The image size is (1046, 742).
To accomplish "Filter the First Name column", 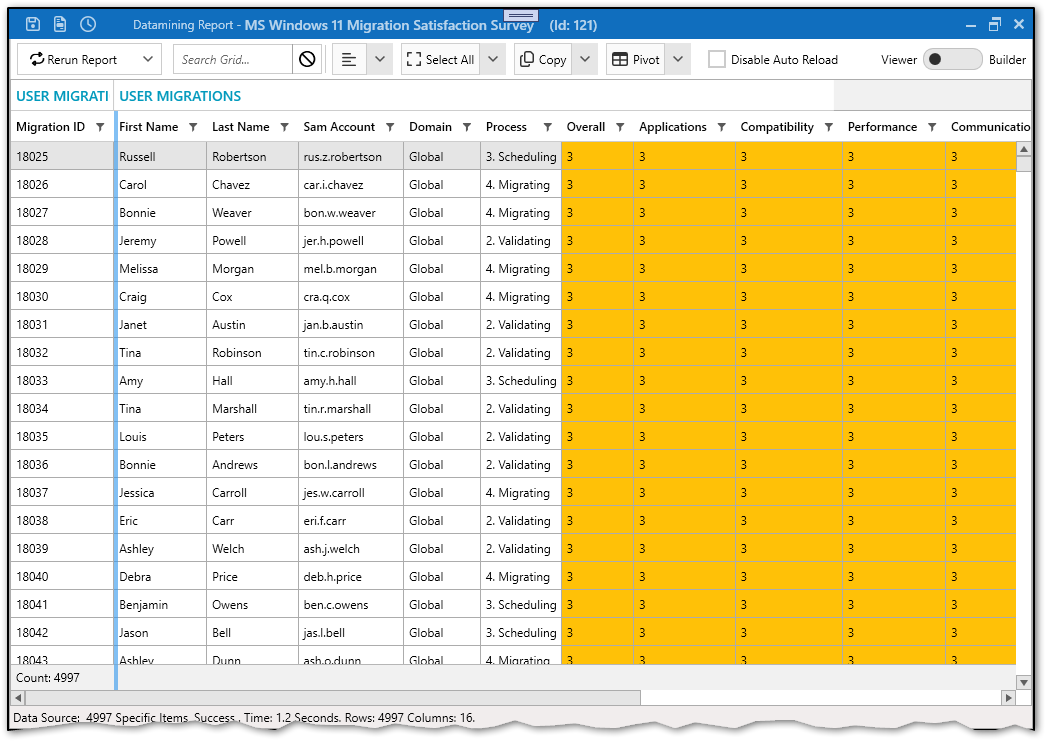I will [x=193, y=127].
